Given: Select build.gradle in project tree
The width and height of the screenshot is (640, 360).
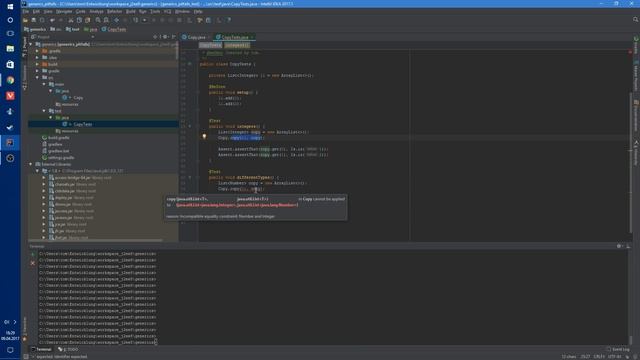Looking at the screenshot, I should pyautogui.click(x=59, y=138).
